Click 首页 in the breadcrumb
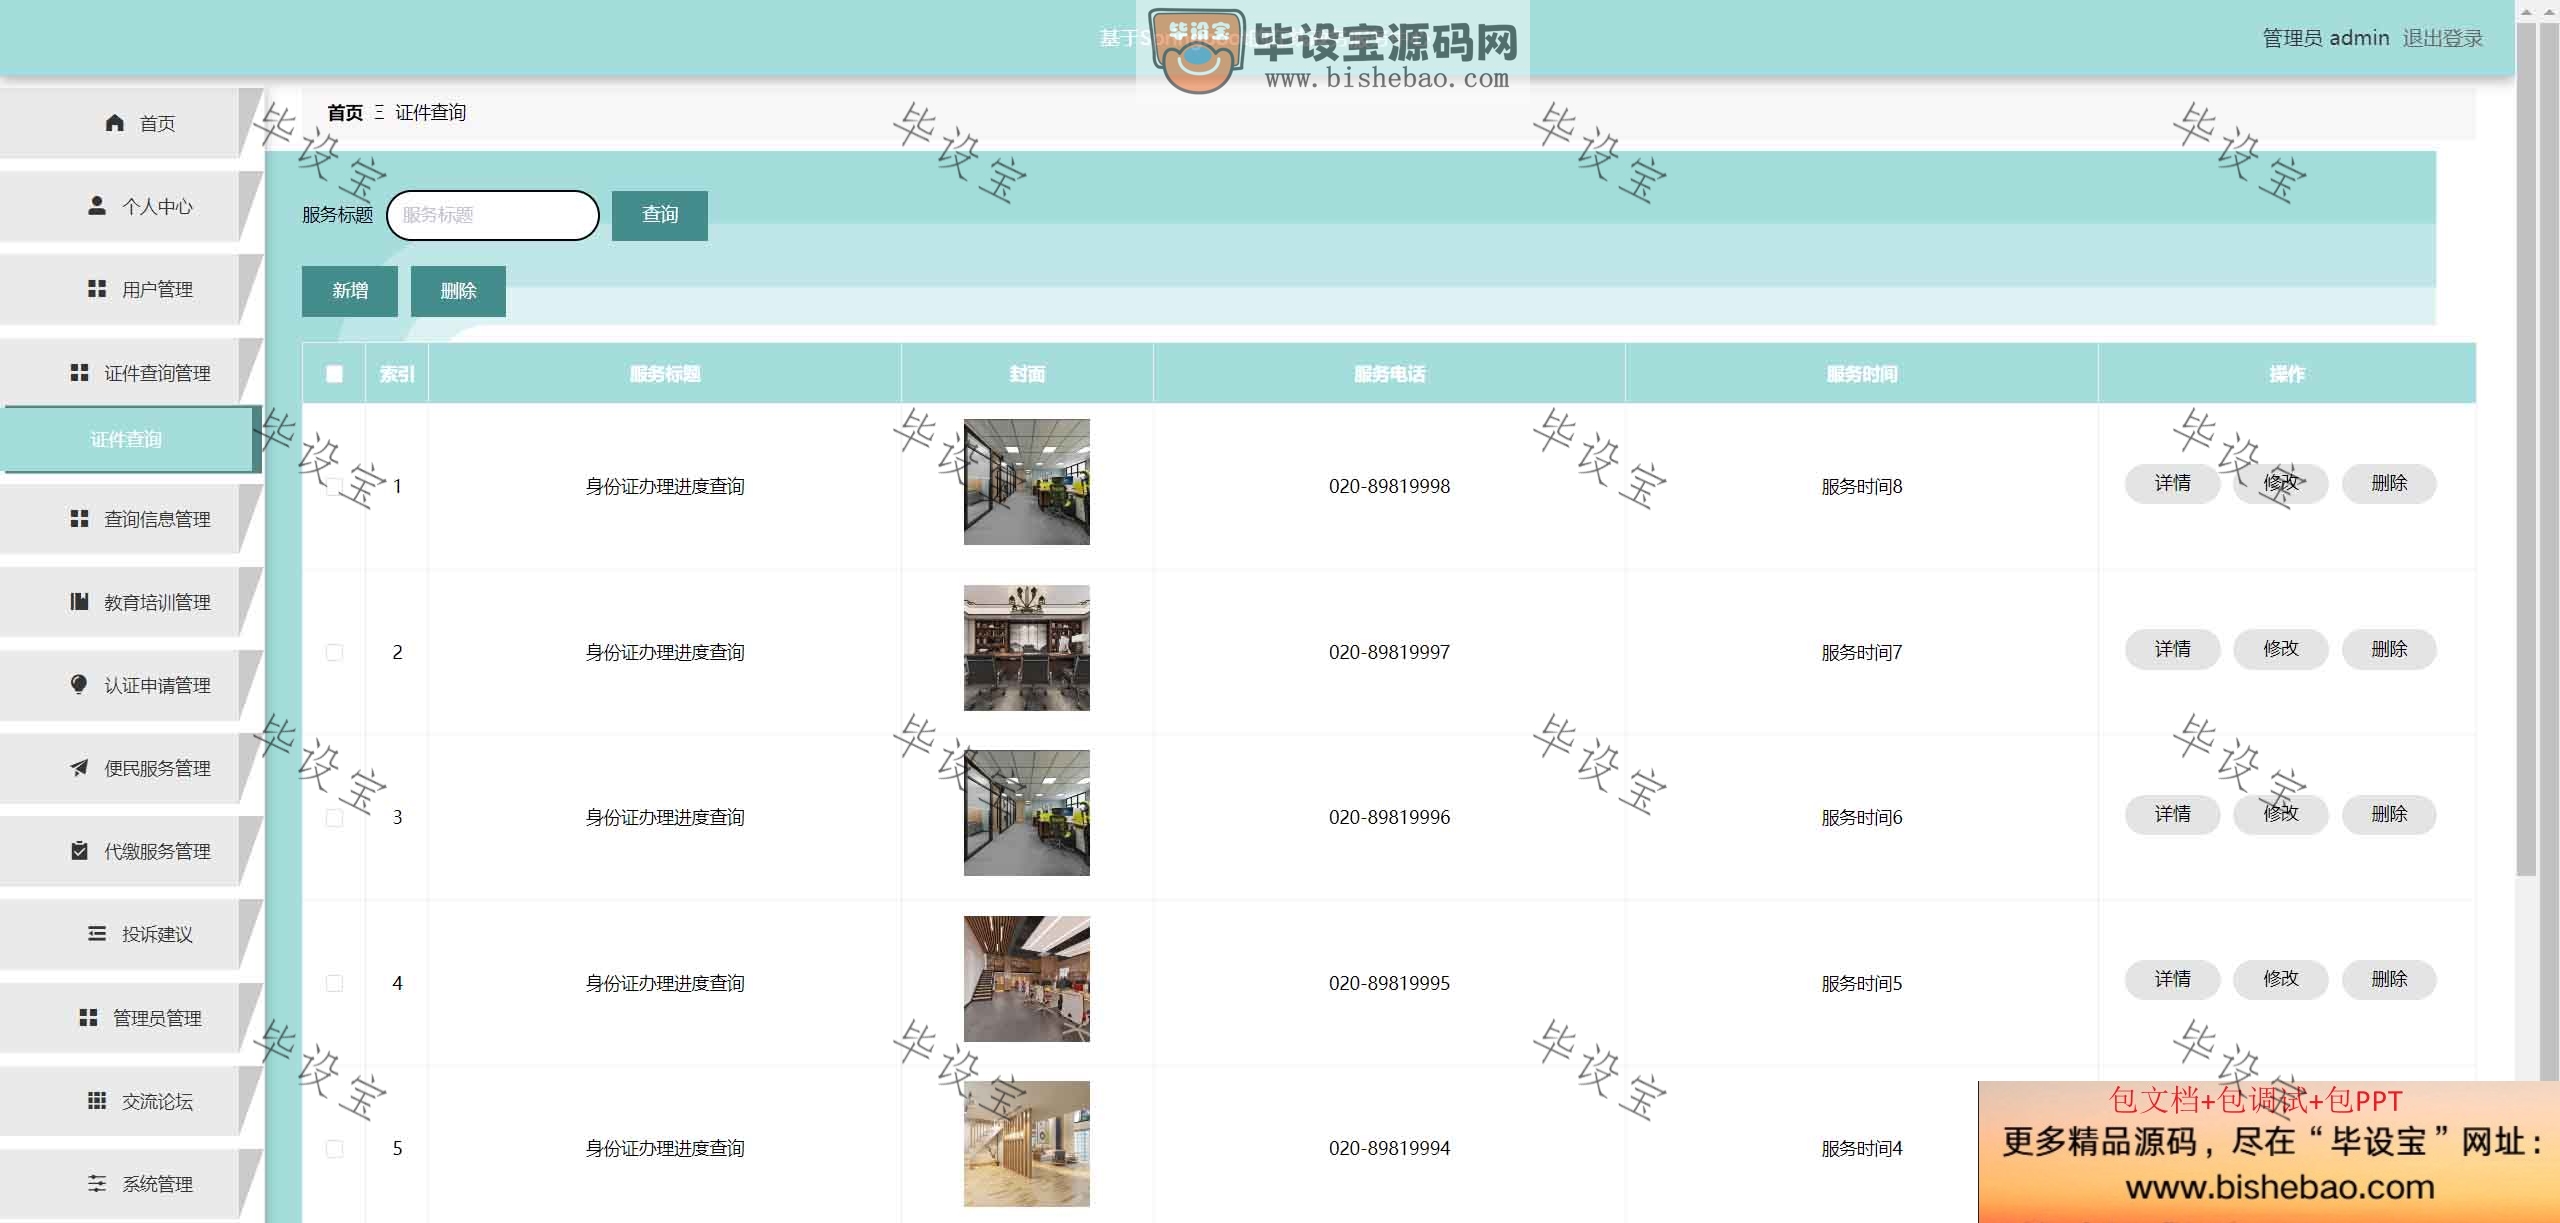Screen dimensions: 2560x1223 click(x=345, y=113)
